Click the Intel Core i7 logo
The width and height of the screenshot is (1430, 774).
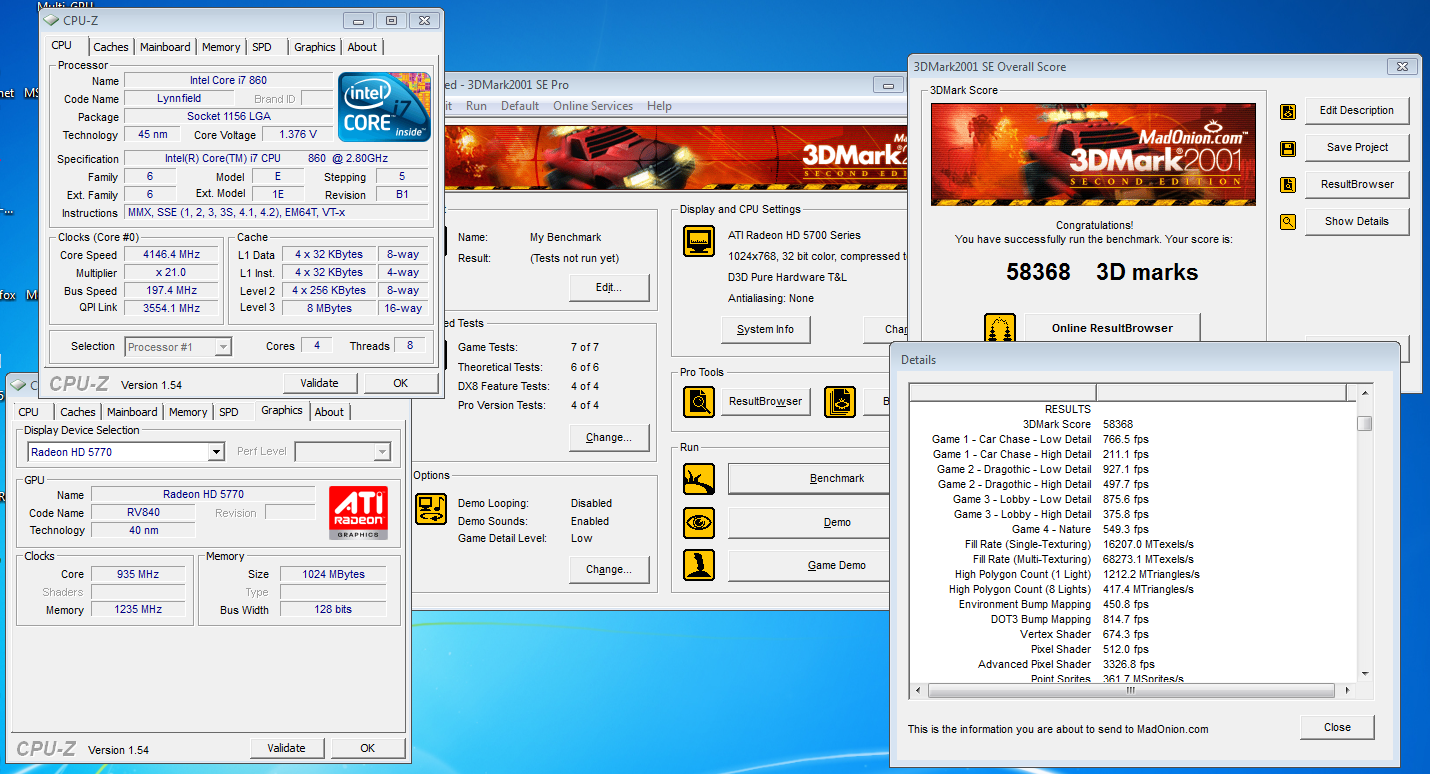click(384, 106)
